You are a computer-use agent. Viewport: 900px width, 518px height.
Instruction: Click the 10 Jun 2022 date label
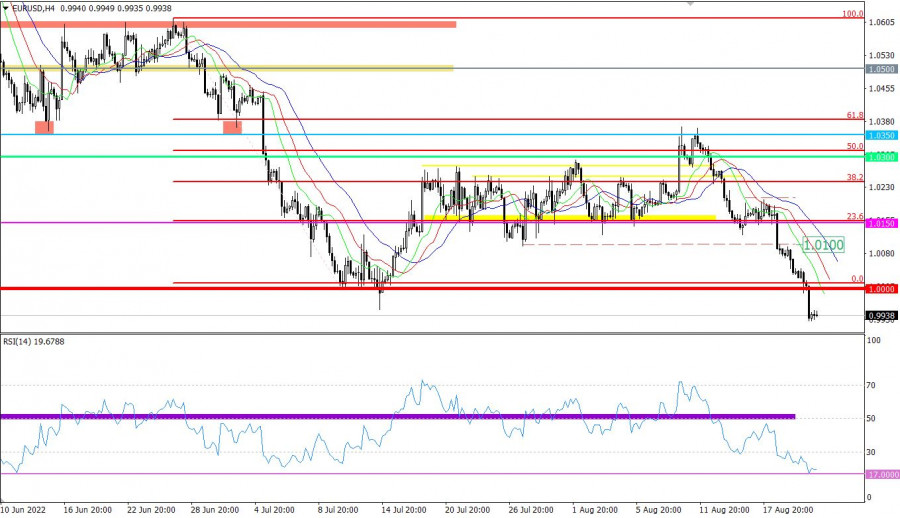(24, 509)
